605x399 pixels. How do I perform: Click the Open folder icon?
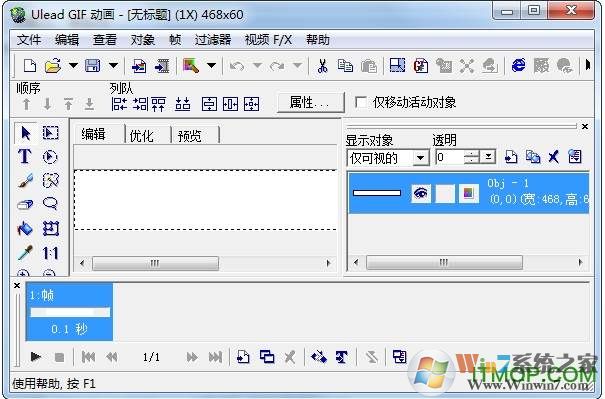tap(53, 66)
